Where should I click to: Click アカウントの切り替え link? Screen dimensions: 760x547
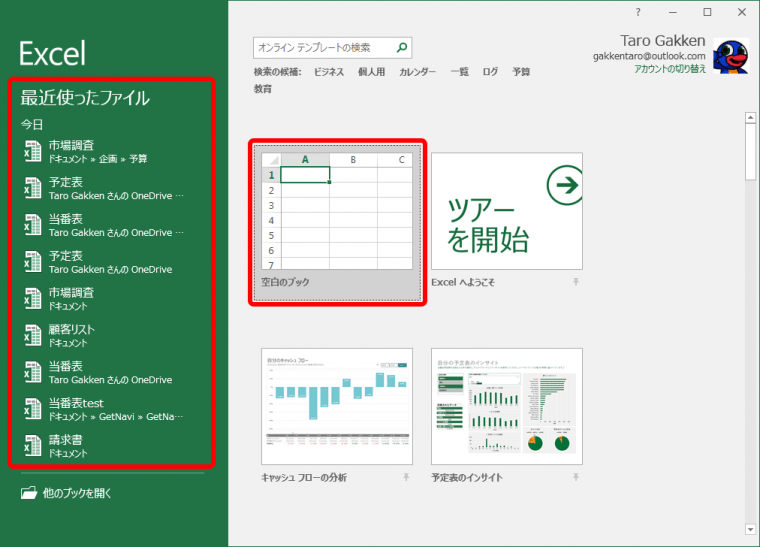pyautogui.click(x=670, y=69)
